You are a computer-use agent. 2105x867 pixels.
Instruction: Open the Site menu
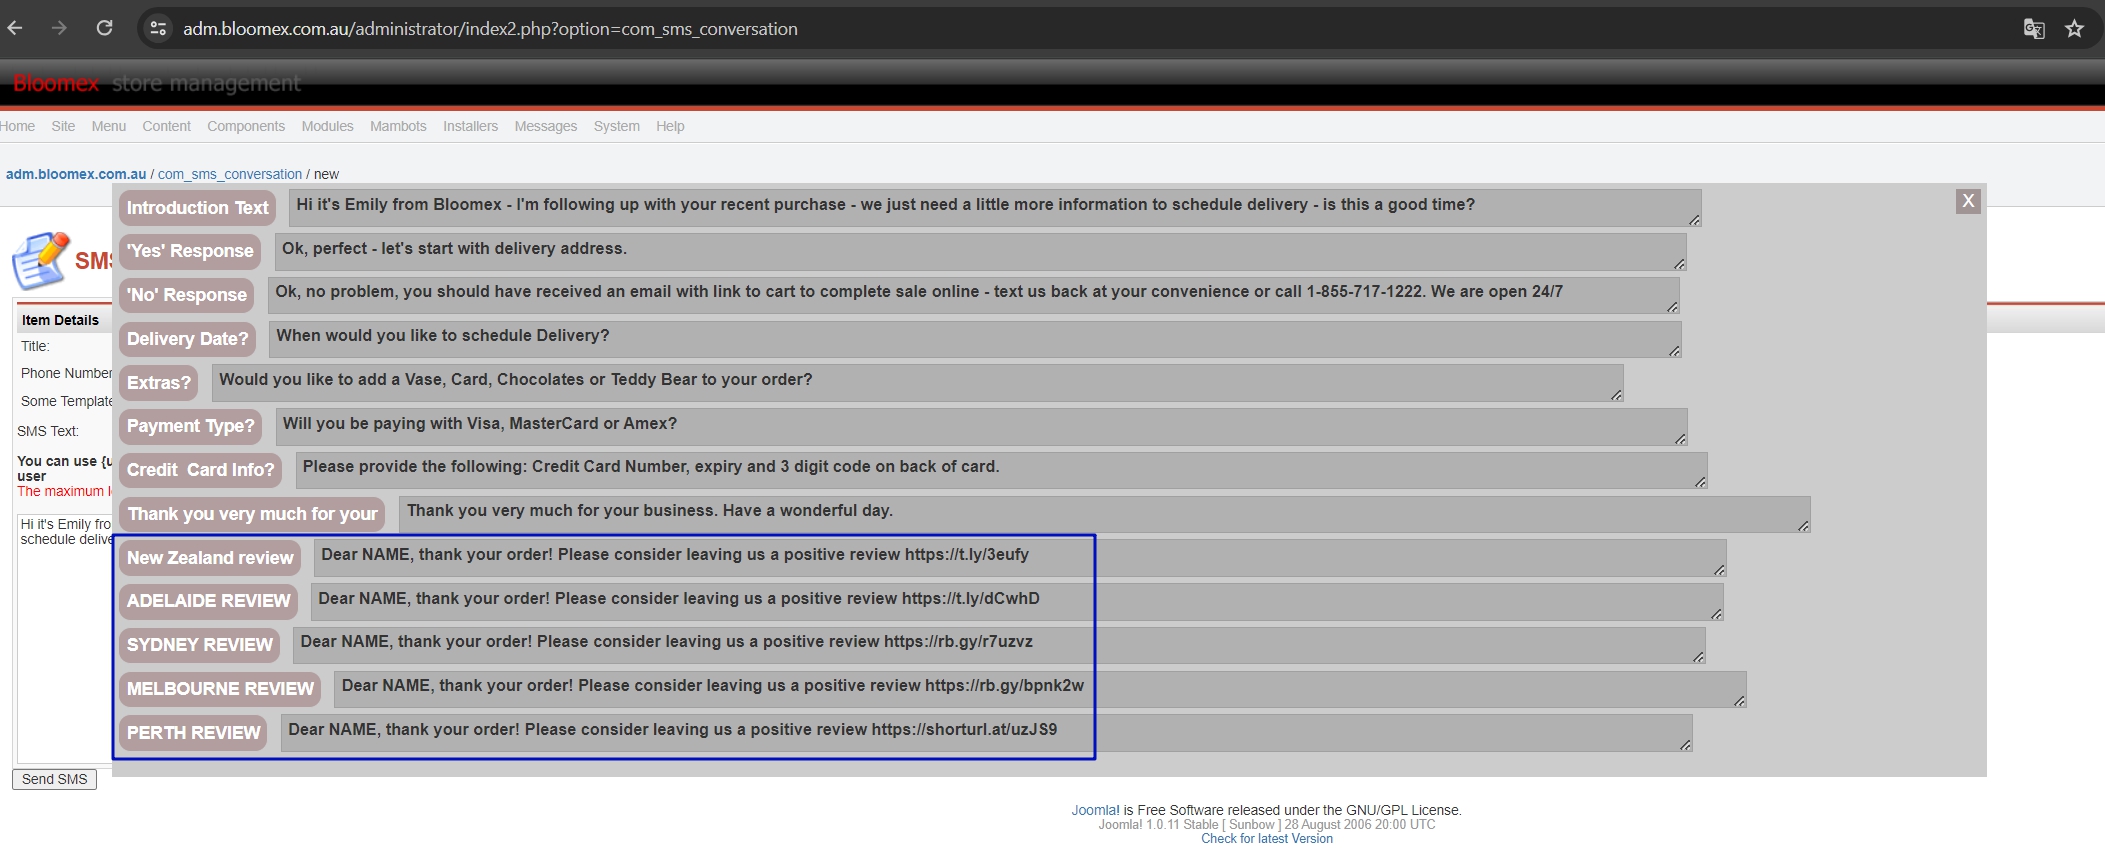coord(63,126)
